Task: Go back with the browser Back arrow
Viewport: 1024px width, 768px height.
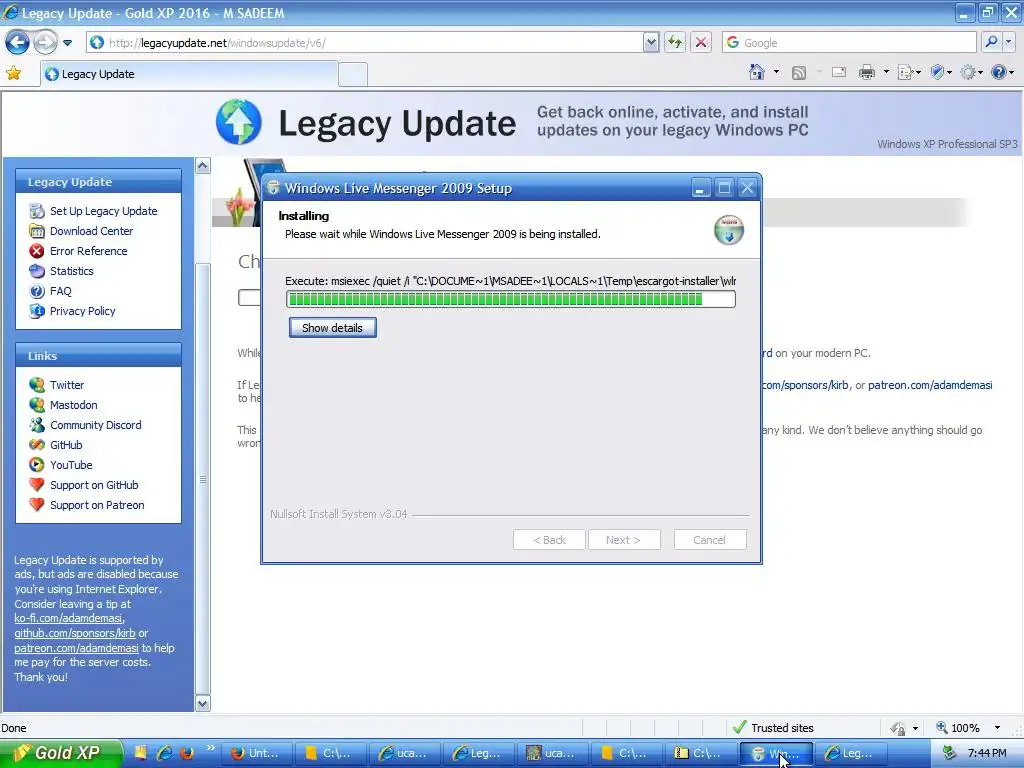Action: click(18, 43)
